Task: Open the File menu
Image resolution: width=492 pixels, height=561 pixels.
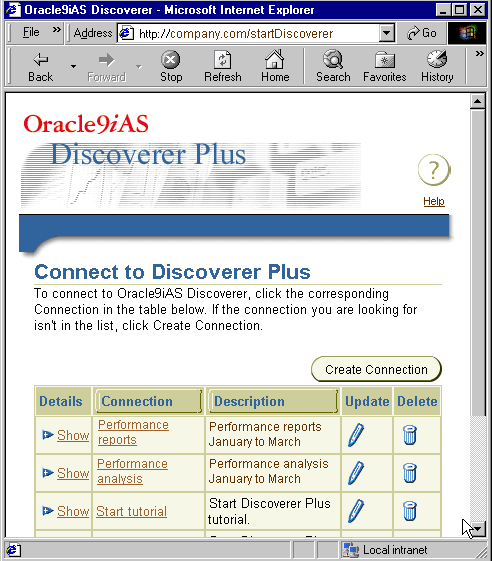Action: coord(31,33)
